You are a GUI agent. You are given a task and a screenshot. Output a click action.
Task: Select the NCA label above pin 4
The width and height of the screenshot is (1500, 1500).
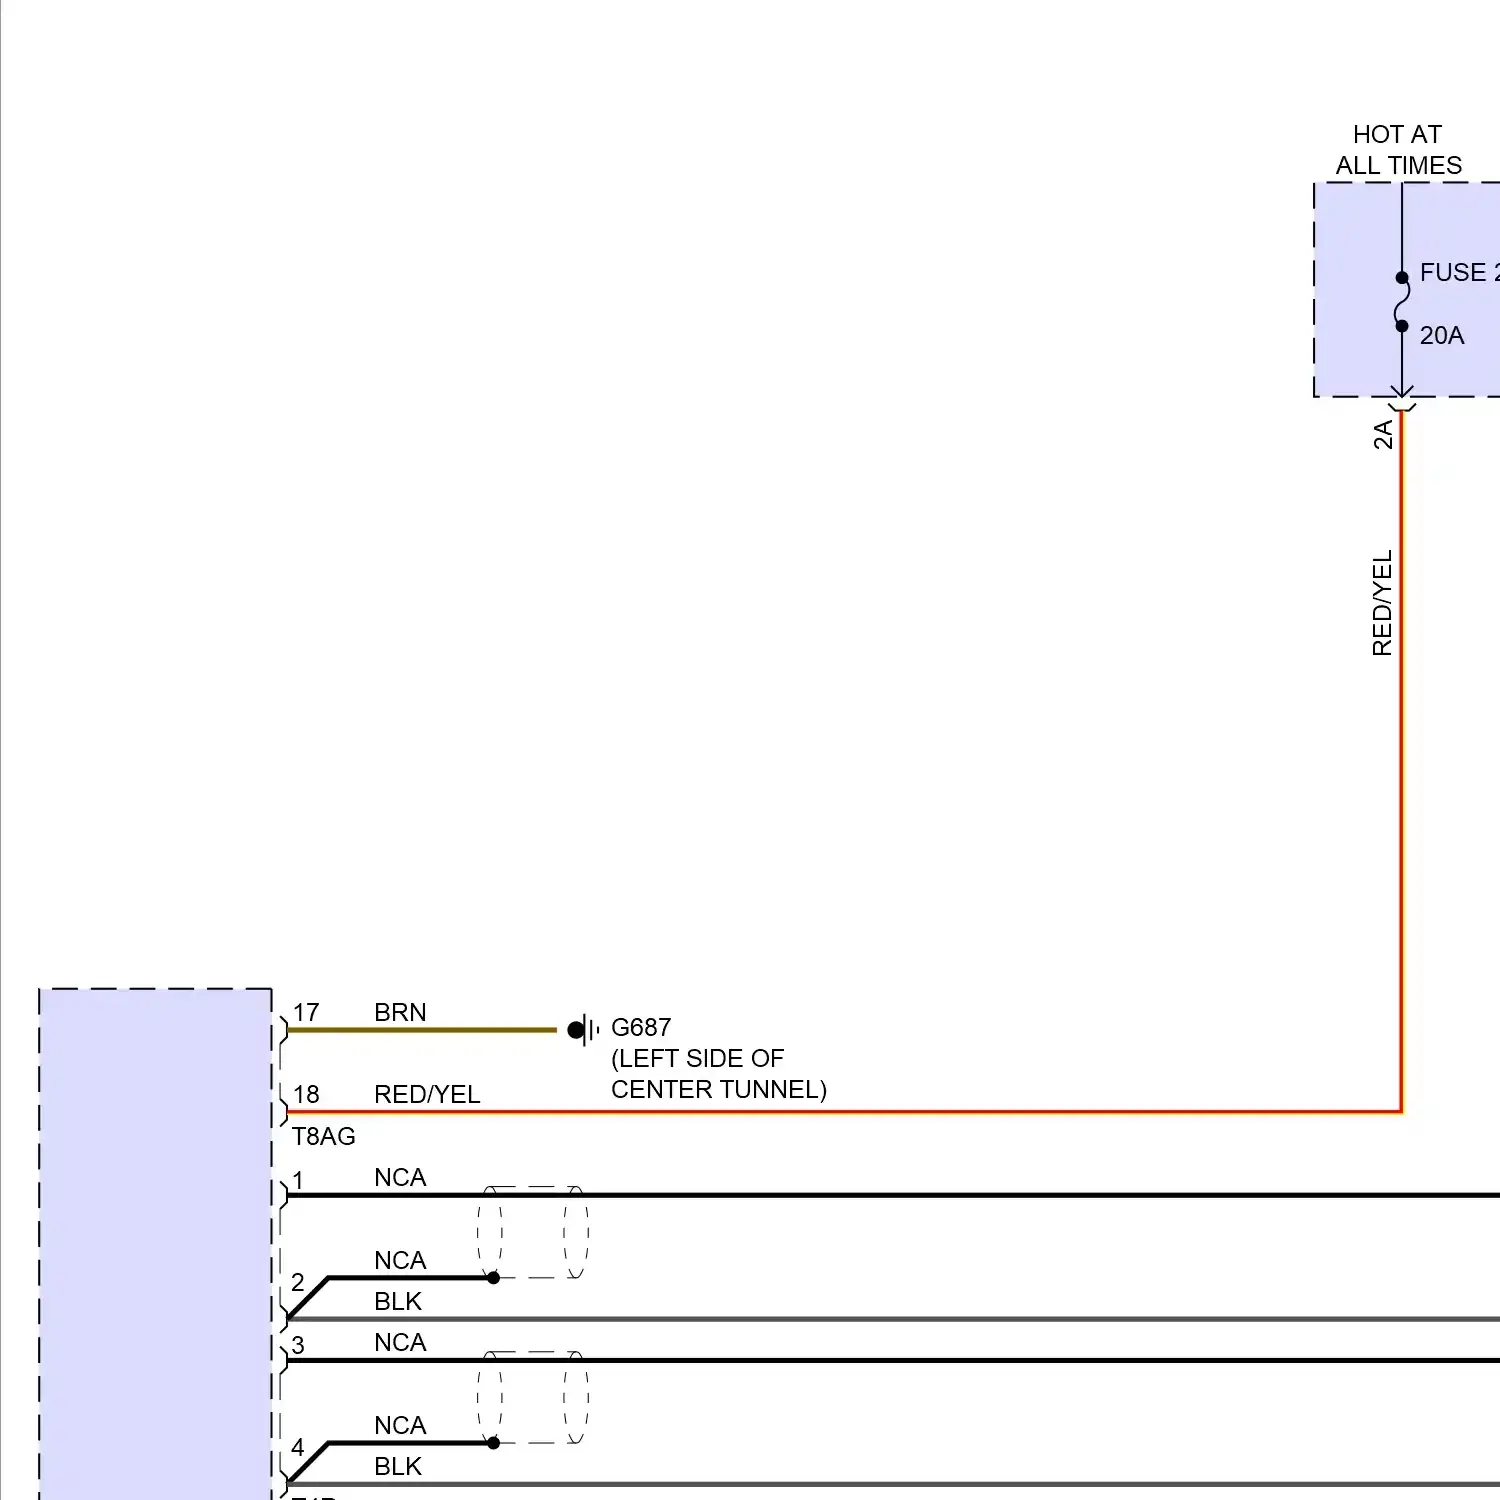[x=400, y=1425]
